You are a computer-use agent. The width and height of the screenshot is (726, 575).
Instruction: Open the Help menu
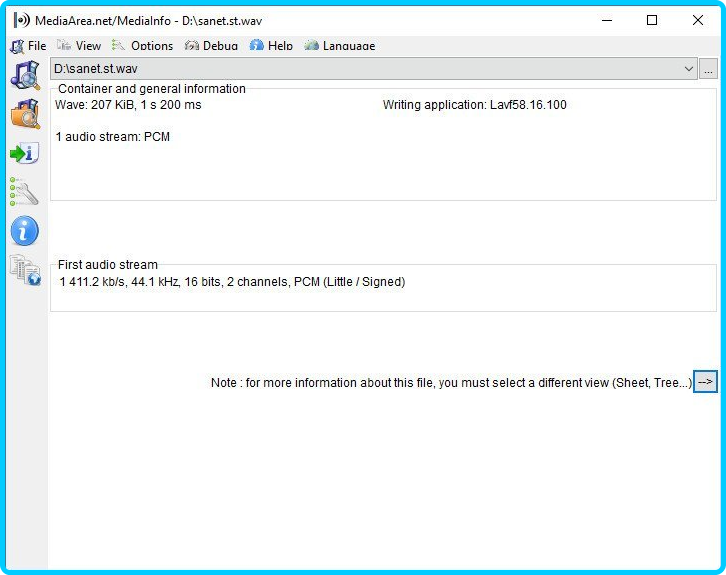click(271, 46)
